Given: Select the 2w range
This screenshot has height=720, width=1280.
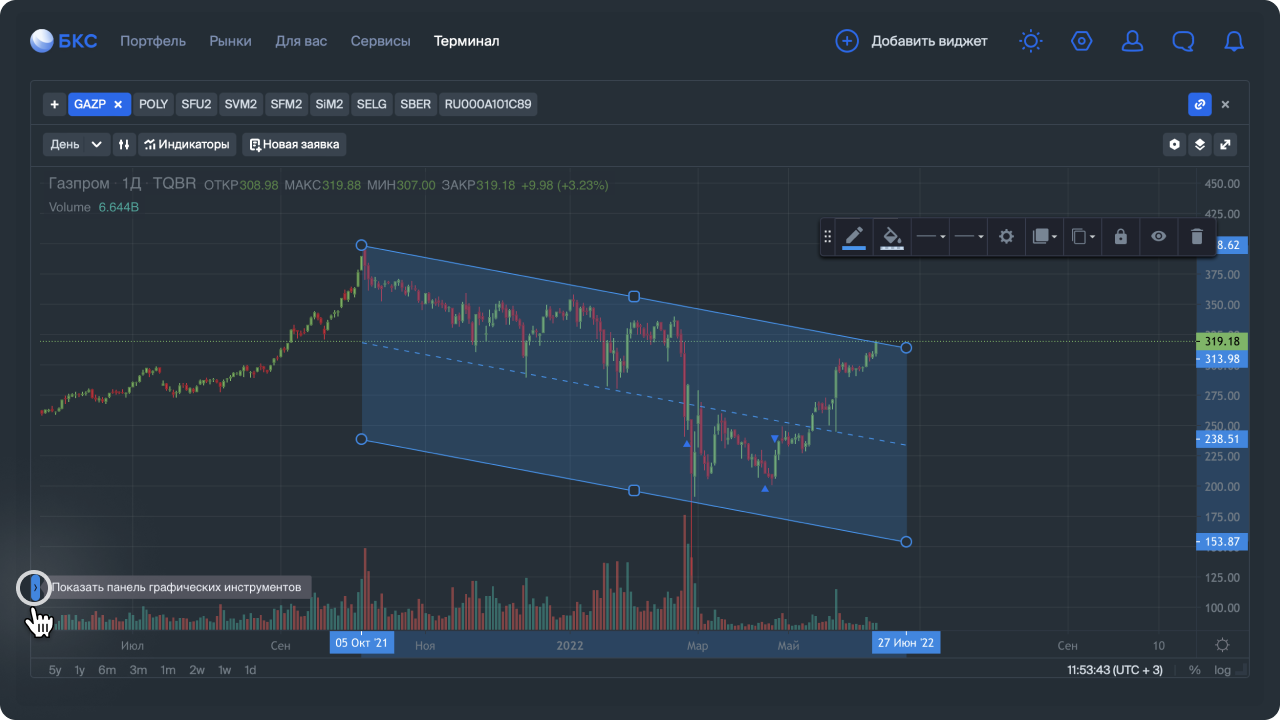Looking at the screenshot, I should (x=197, y=670).
